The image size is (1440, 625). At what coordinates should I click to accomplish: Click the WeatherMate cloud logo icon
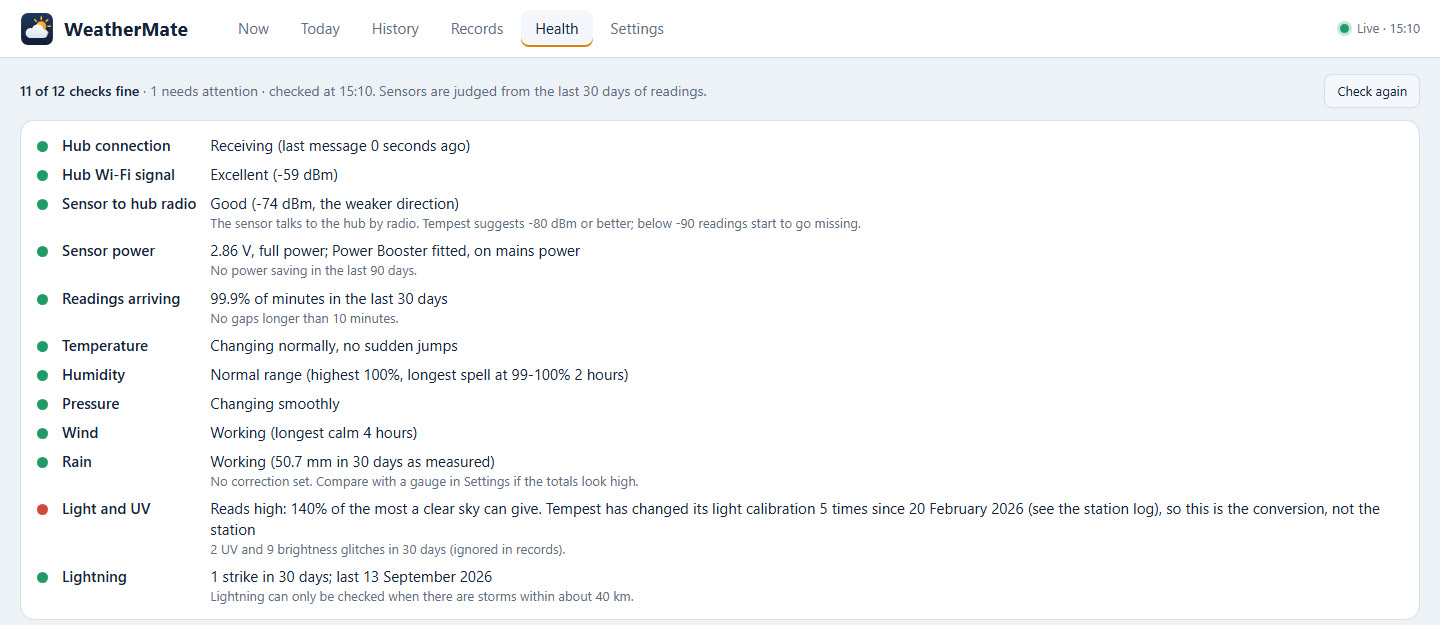[37, 29]
